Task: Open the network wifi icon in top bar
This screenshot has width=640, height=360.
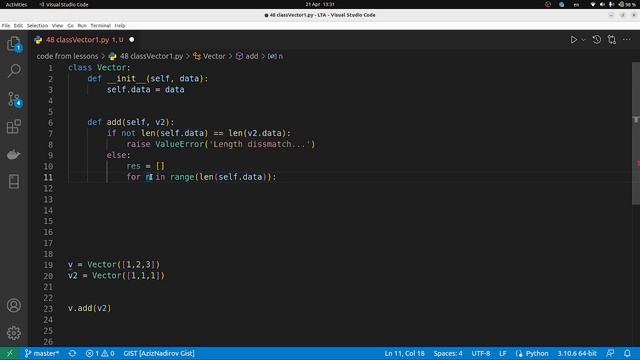Action: (593, 4)
